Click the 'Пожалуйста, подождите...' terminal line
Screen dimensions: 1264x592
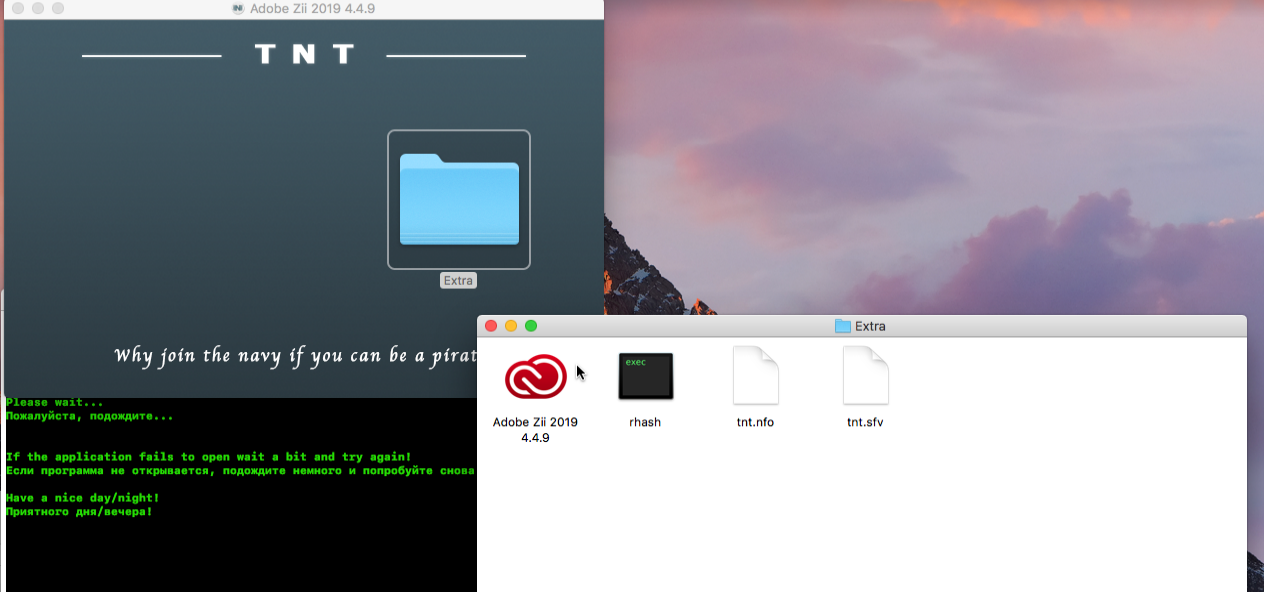pos(89,415)
